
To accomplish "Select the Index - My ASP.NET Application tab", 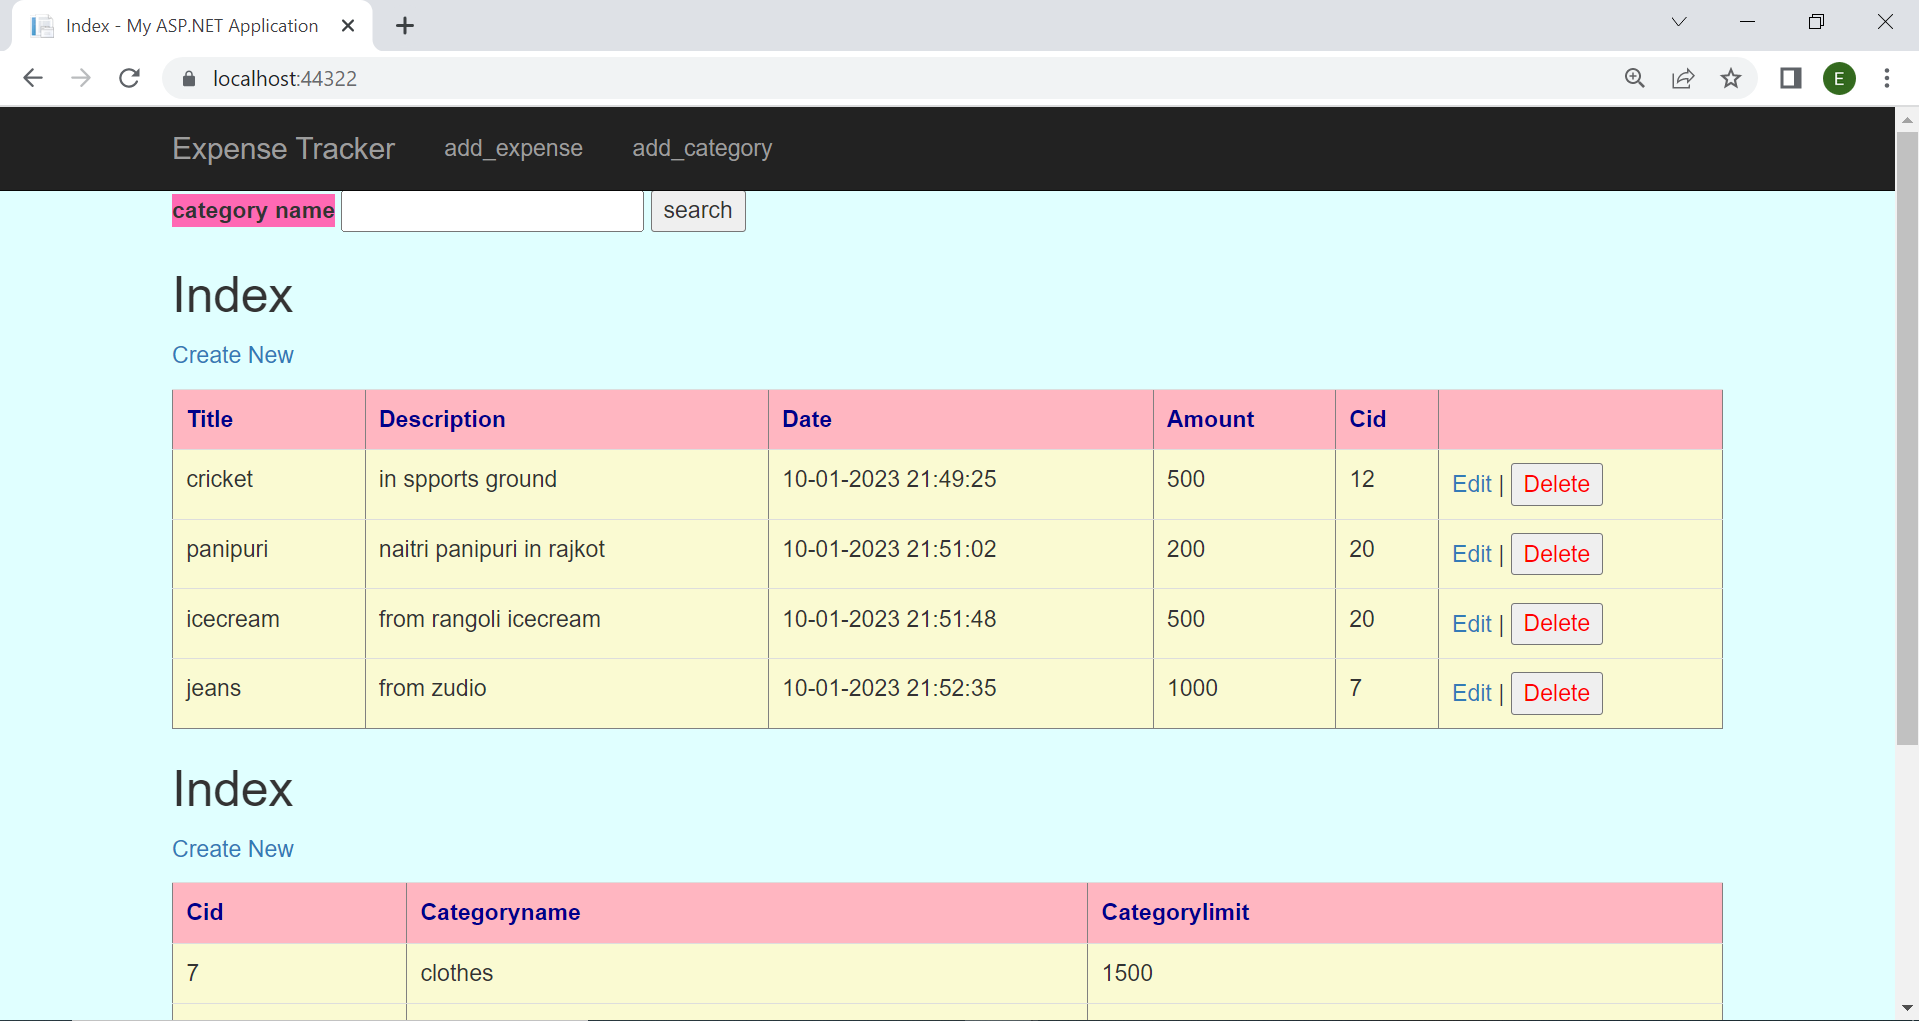I will [x=192, y=26].
